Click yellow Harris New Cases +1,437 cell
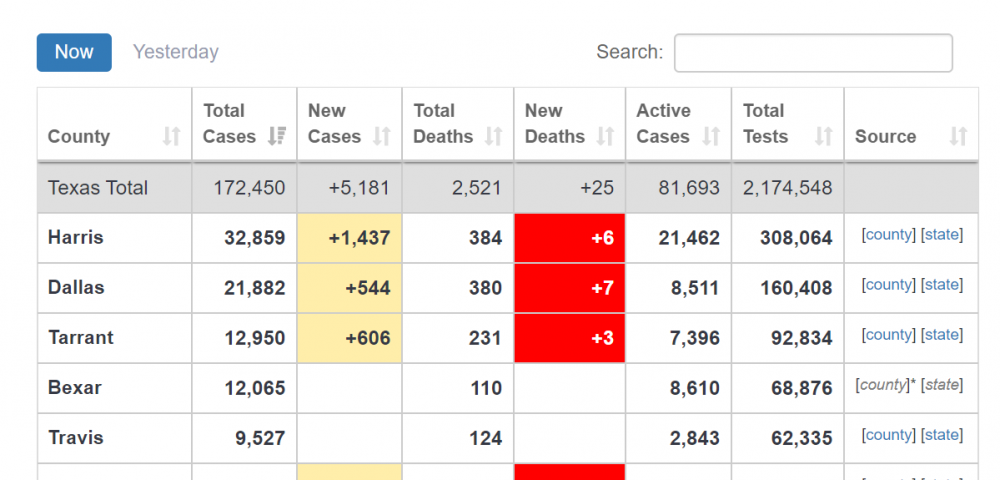Image resolution: width=1000 pixels, height=480 pixels. click(349, 238)
